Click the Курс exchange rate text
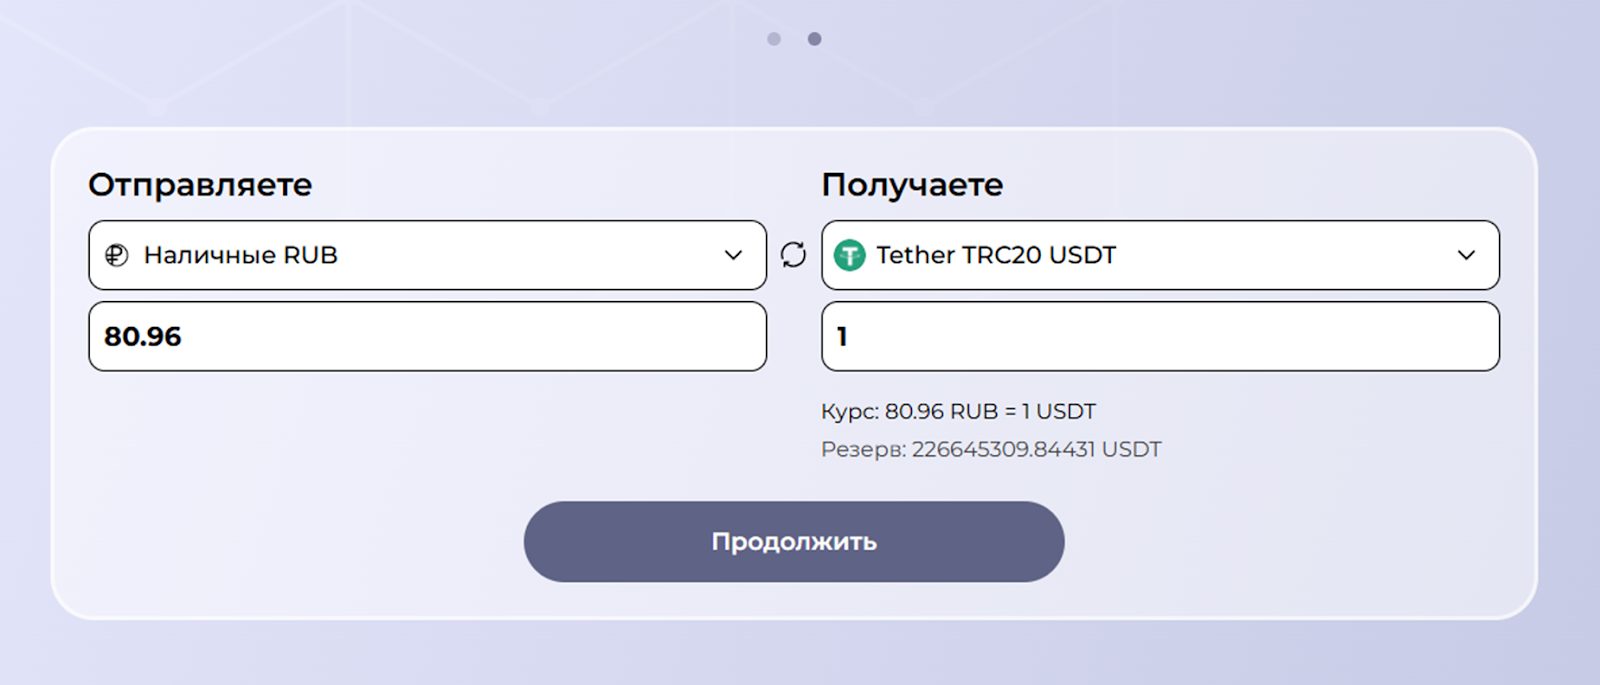This screenshot has width=1600, height=685. (957, 410)
